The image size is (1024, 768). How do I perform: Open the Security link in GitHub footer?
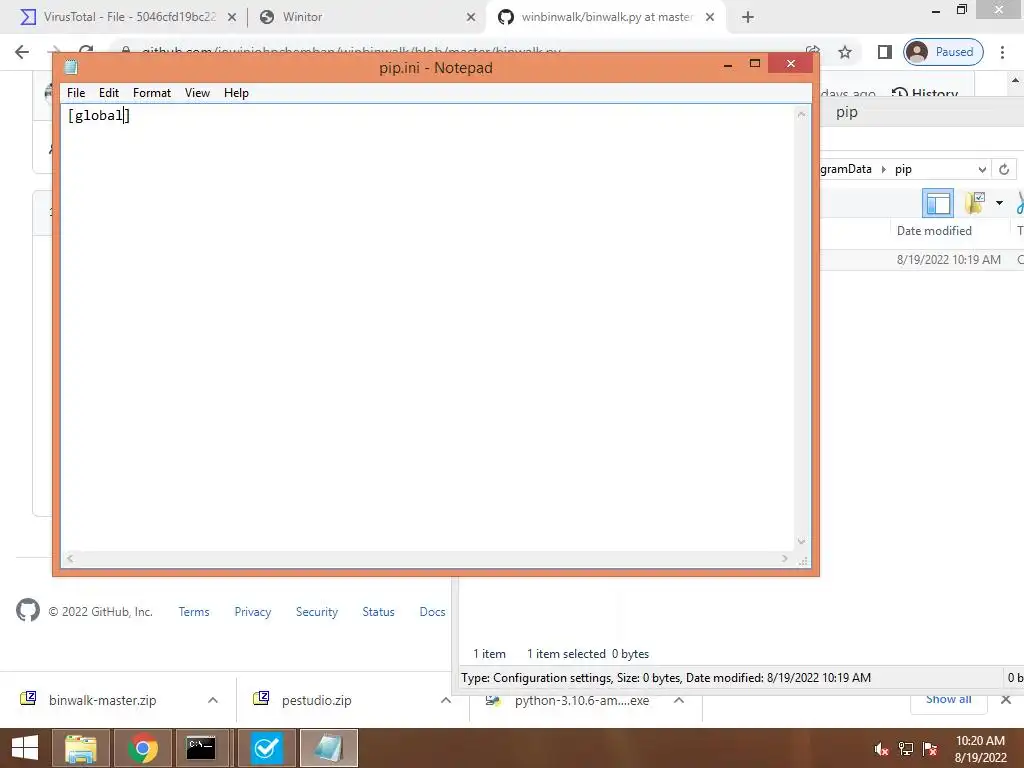click(317, 612)
